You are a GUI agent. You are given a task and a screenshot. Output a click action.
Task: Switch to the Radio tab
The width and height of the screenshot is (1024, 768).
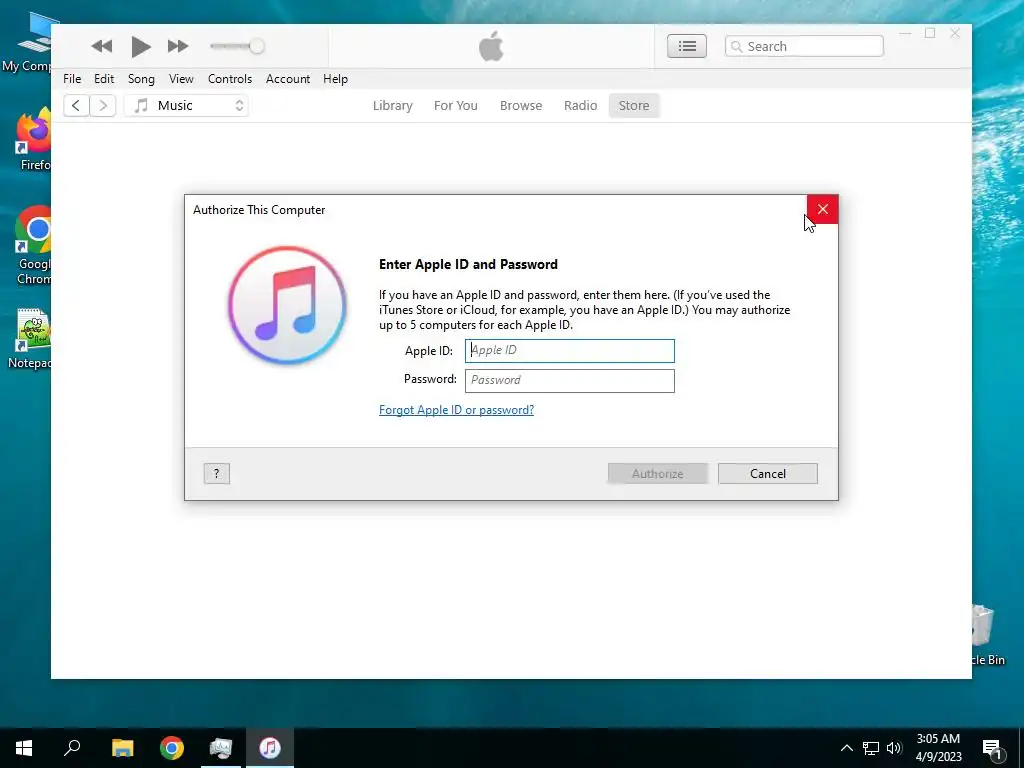(x=581, y=105)
